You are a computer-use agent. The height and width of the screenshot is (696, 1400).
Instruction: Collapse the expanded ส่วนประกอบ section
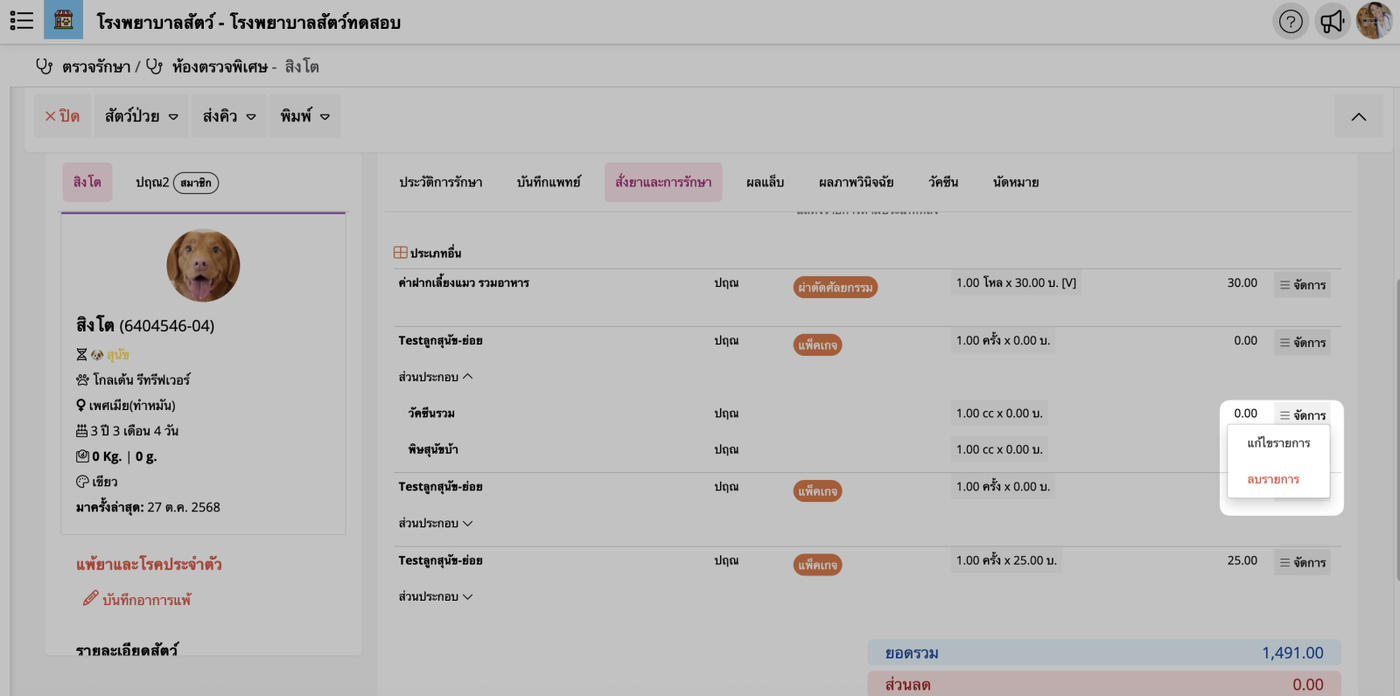point(436,377)
